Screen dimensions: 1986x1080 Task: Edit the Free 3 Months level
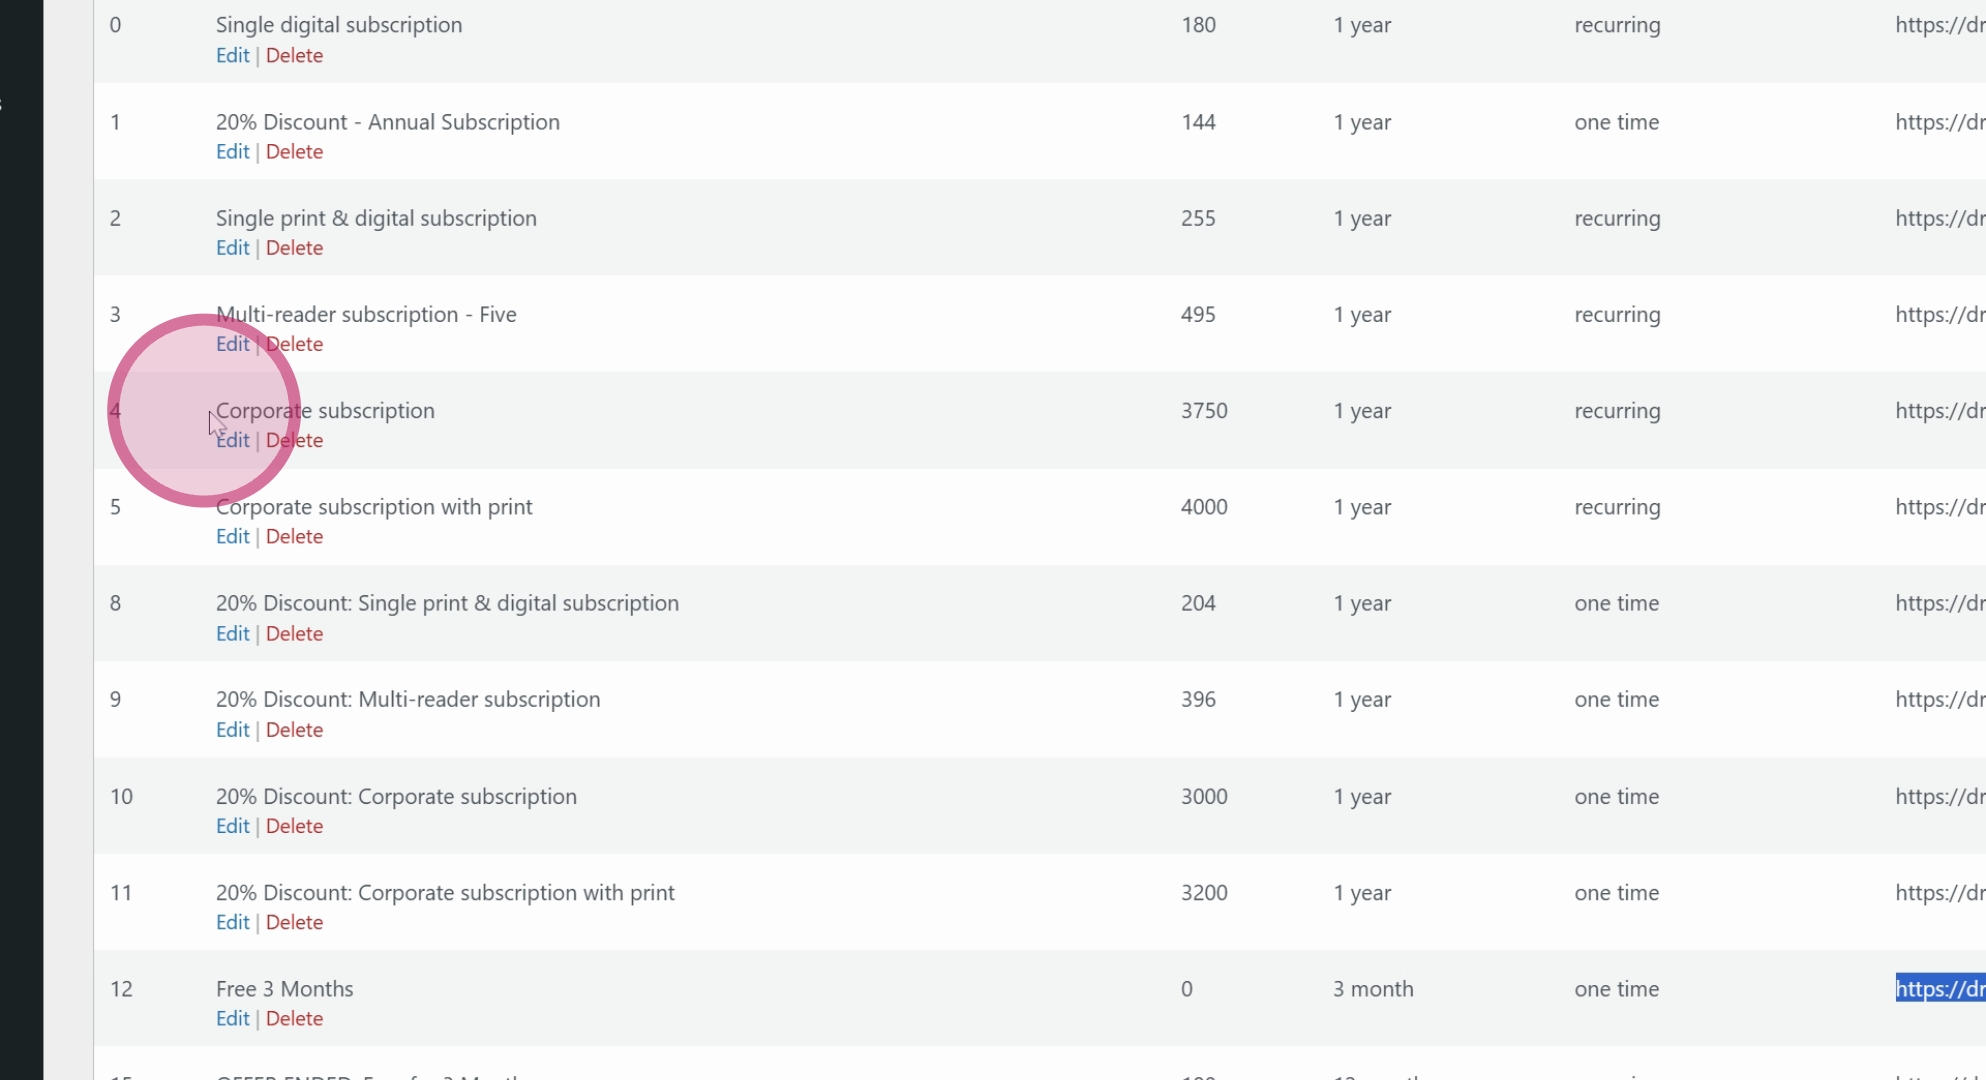click(x=232, y=1019)
